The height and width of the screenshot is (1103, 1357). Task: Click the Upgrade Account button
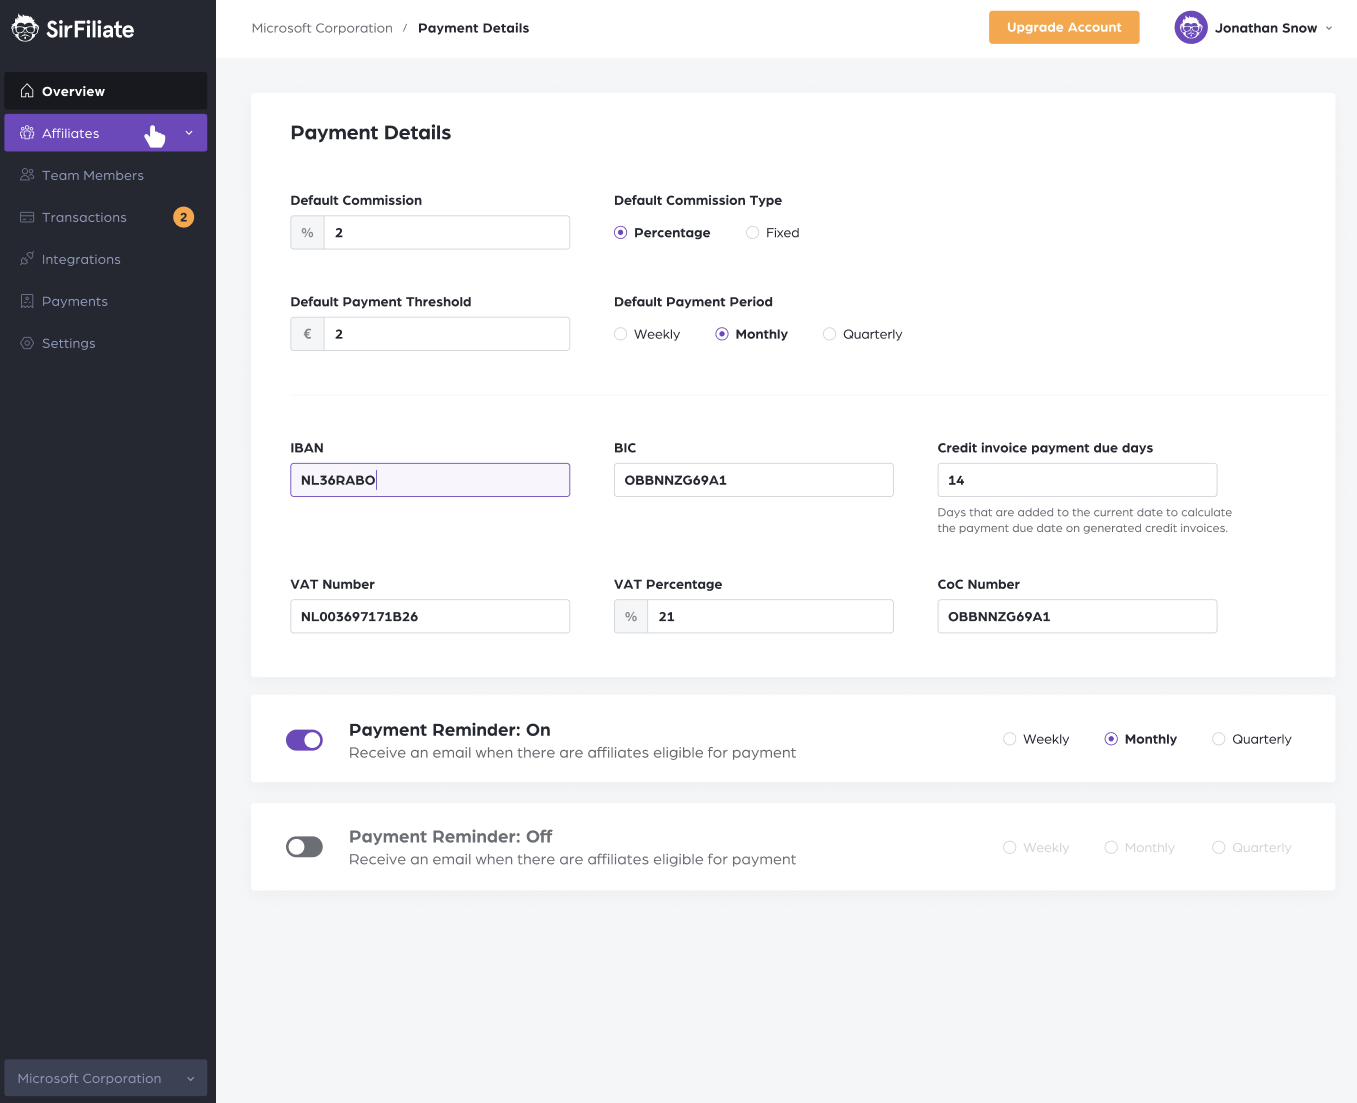(x=1064, y=27)
